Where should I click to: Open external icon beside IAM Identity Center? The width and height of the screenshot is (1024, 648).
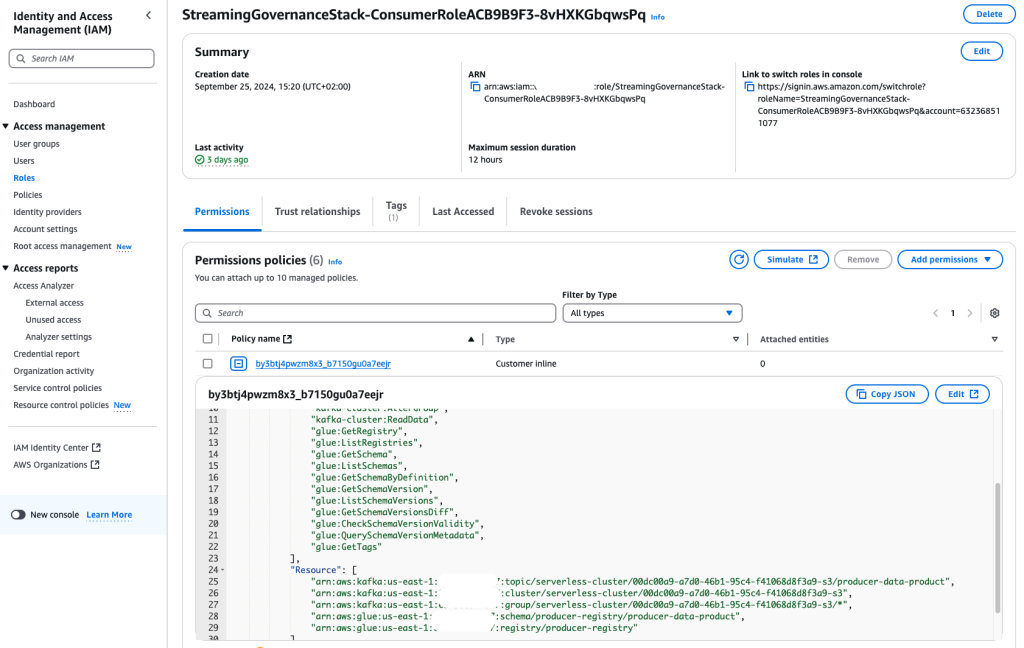96,447
